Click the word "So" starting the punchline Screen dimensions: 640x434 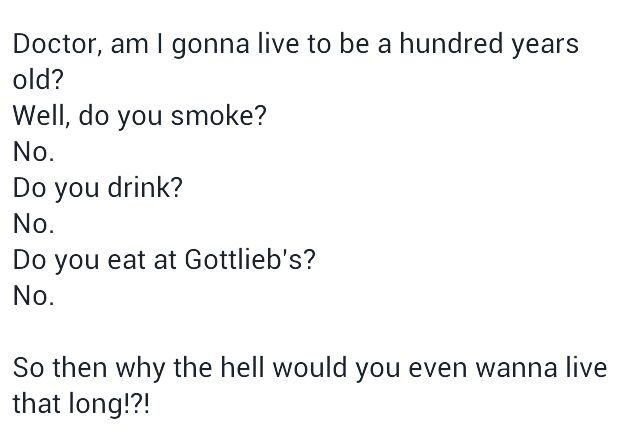(x=28, y=368)
